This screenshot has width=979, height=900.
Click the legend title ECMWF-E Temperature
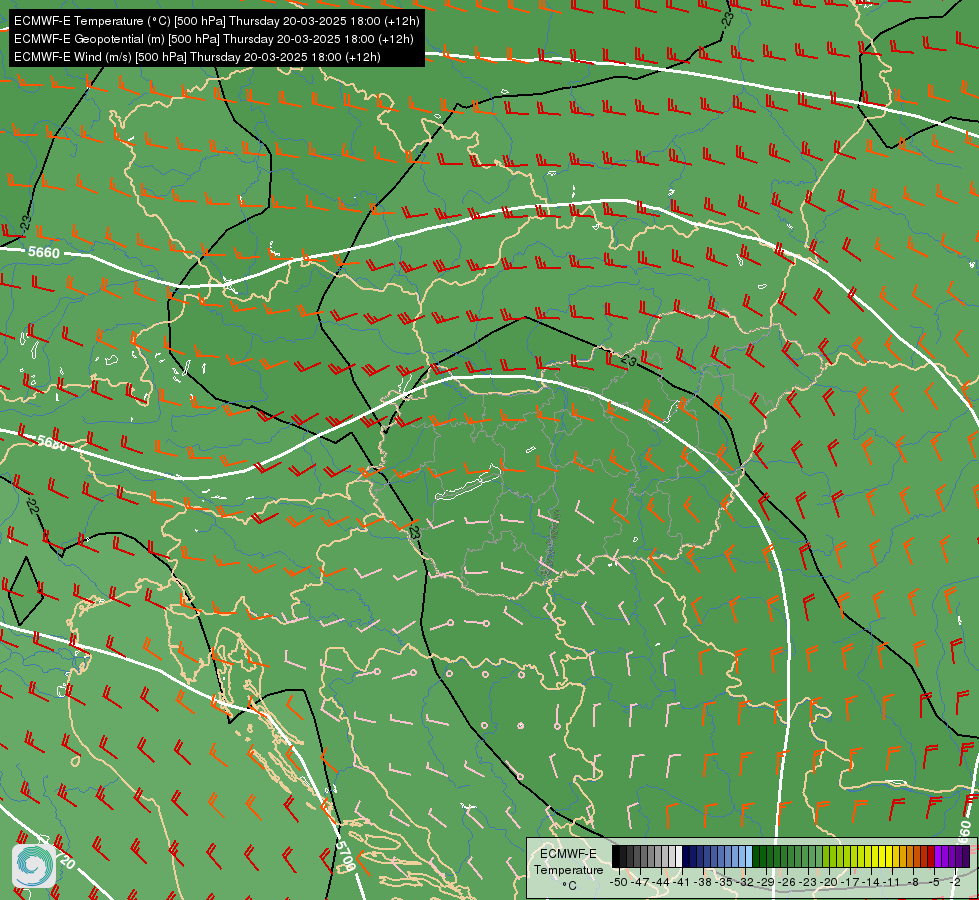click(x=569, y=862)
